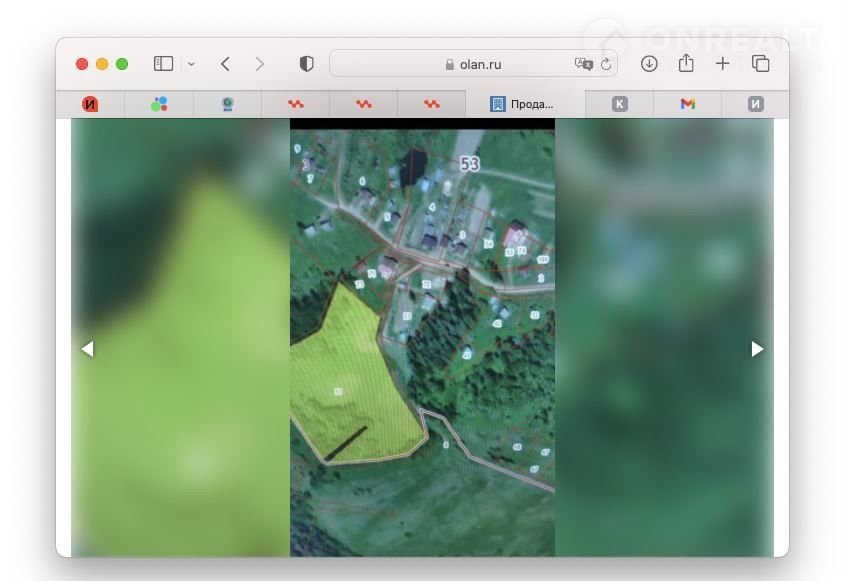The width and height of the screenshot is (845, 581).
Task: Show the tab overview
Action: point(761,64)
